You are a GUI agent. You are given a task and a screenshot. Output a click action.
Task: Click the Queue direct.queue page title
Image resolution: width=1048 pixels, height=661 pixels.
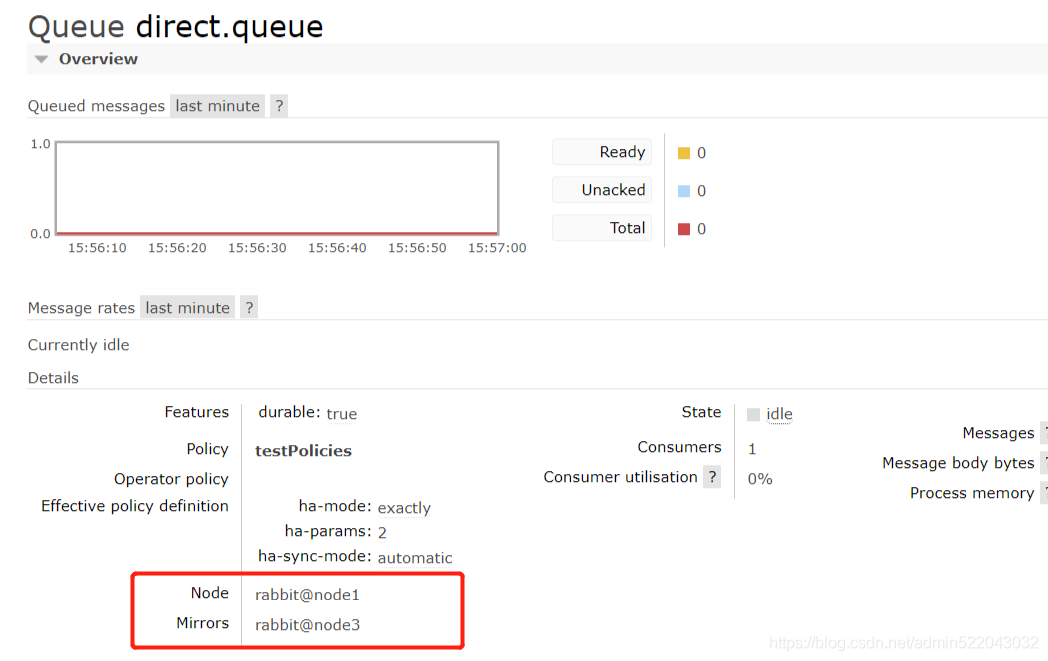[x=176, y=27]
